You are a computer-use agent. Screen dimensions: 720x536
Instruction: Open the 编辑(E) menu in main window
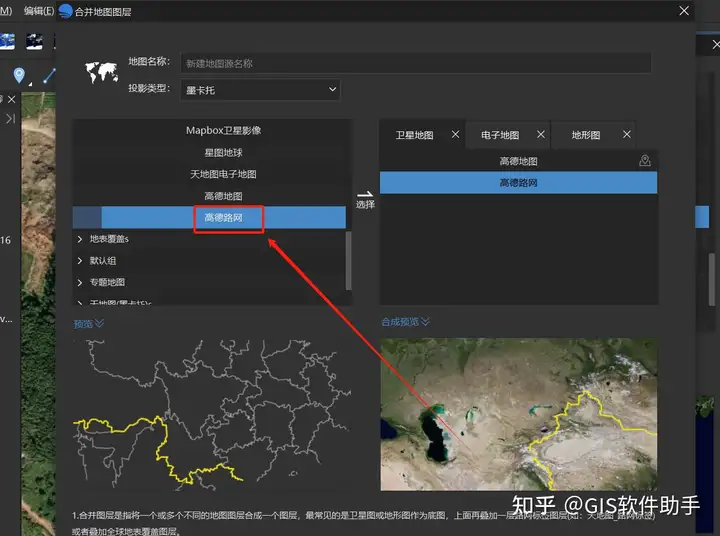[x=39, y=11]
